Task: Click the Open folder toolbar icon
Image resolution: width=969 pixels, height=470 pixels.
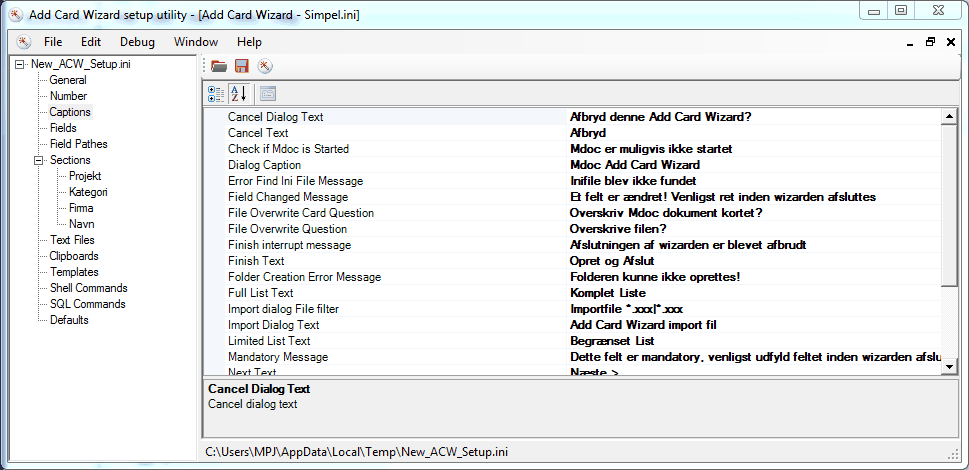Action: point(218,66)
